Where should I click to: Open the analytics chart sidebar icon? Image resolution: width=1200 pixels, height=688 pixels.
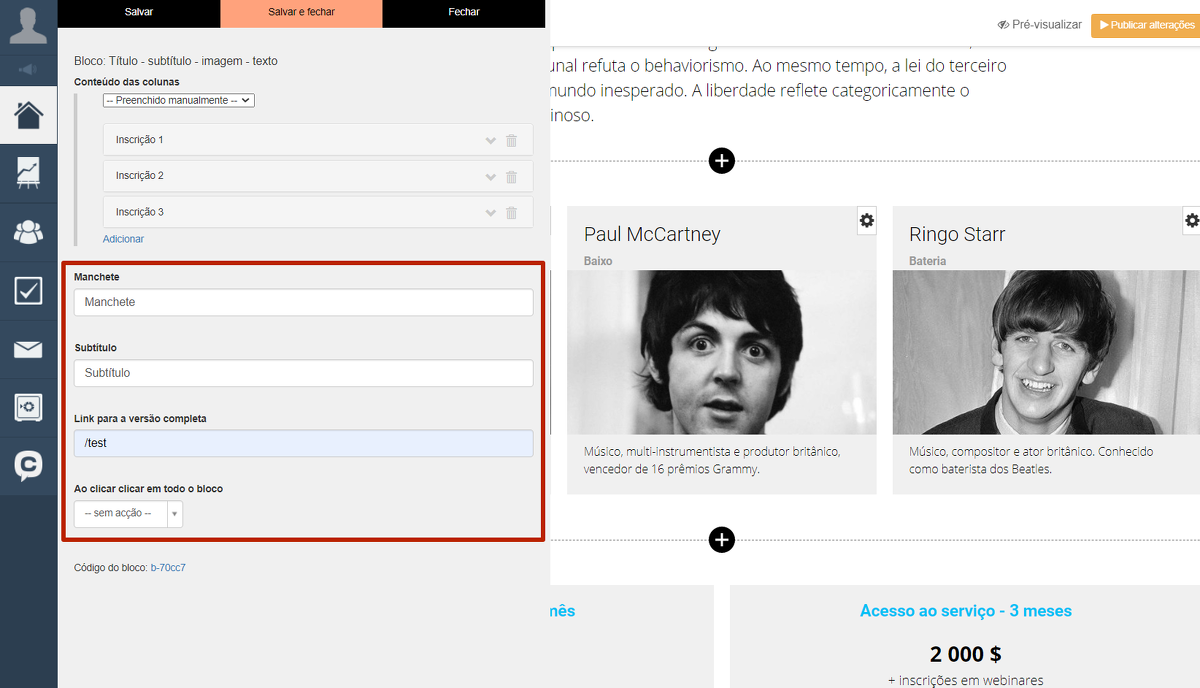coord(28,173)
